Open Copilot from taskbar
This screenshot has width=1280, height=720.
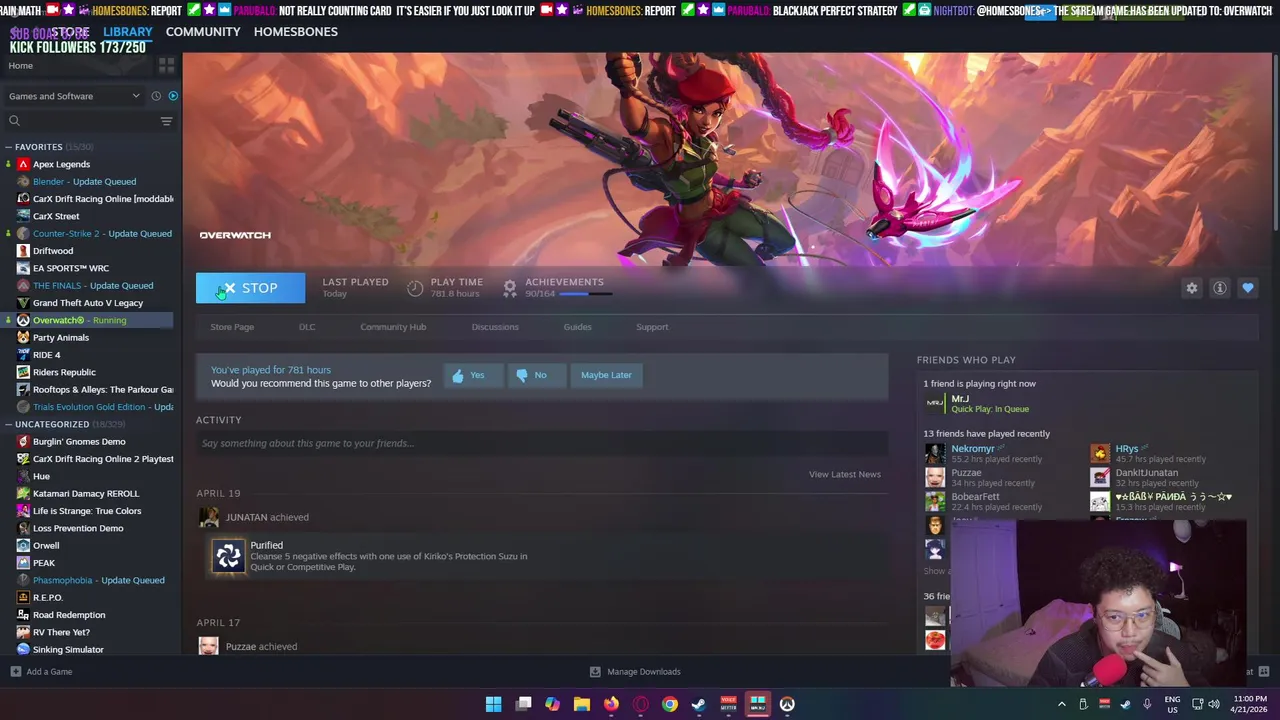(553, 704)
